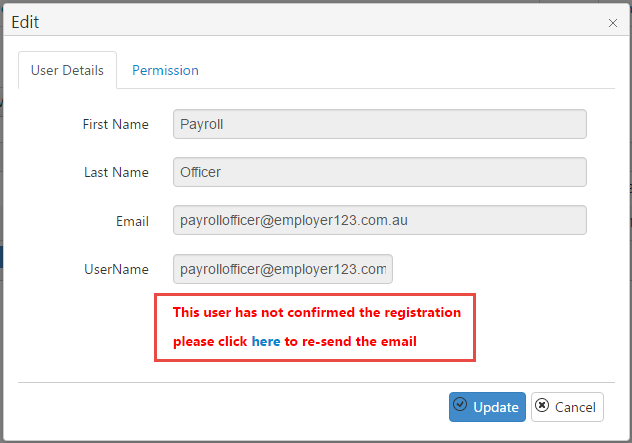
Task: Click the Email label text
Action: coord(132,221)
